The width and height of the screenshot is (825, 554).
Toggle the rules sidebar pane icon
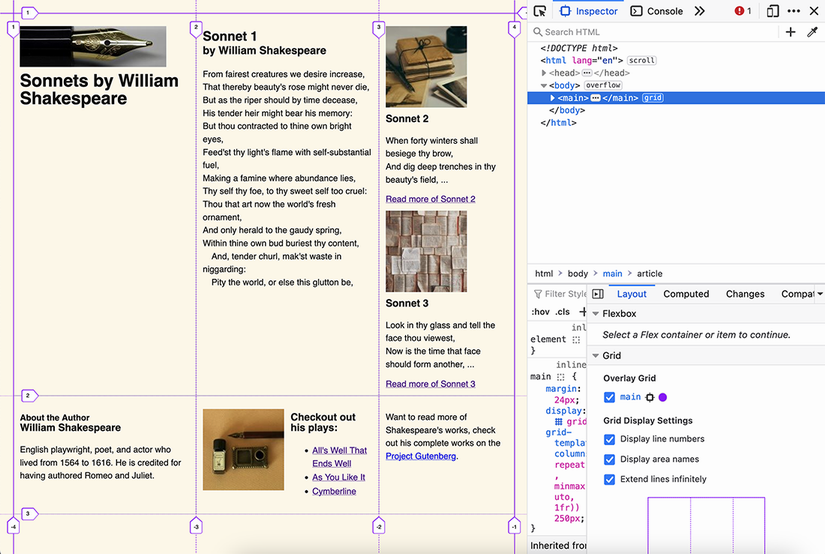[598, 294]
